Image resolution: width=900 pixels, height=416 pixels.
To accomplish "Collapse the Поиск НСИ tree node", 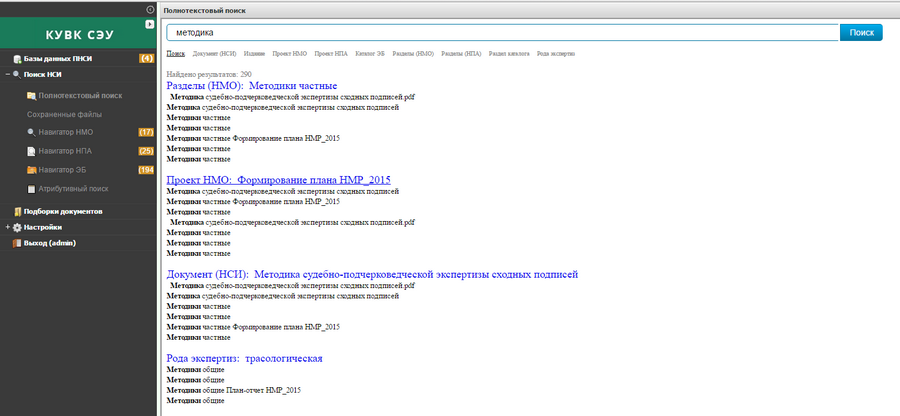I will 7,74.
